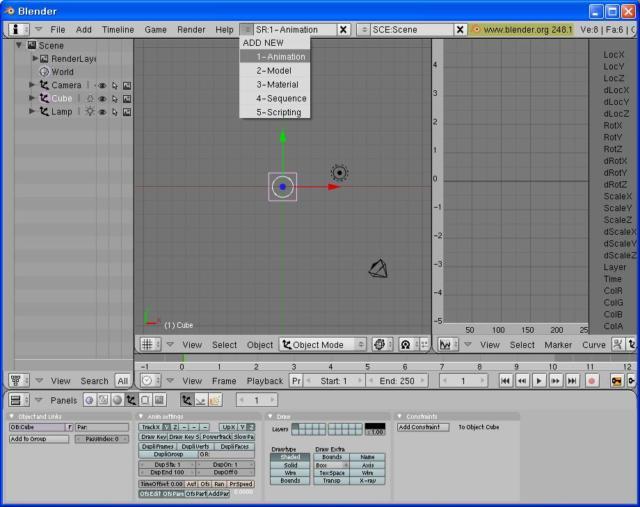Open the Object Mode dropdown
Viewport: 640px width, 507px height.
[323, 345]
